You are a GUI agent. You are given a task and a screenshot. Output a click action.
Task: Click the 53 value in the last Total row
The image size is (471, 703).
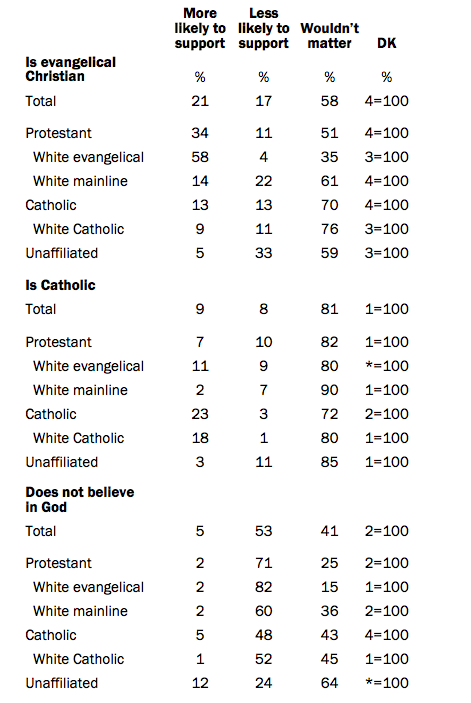(264, 531)
